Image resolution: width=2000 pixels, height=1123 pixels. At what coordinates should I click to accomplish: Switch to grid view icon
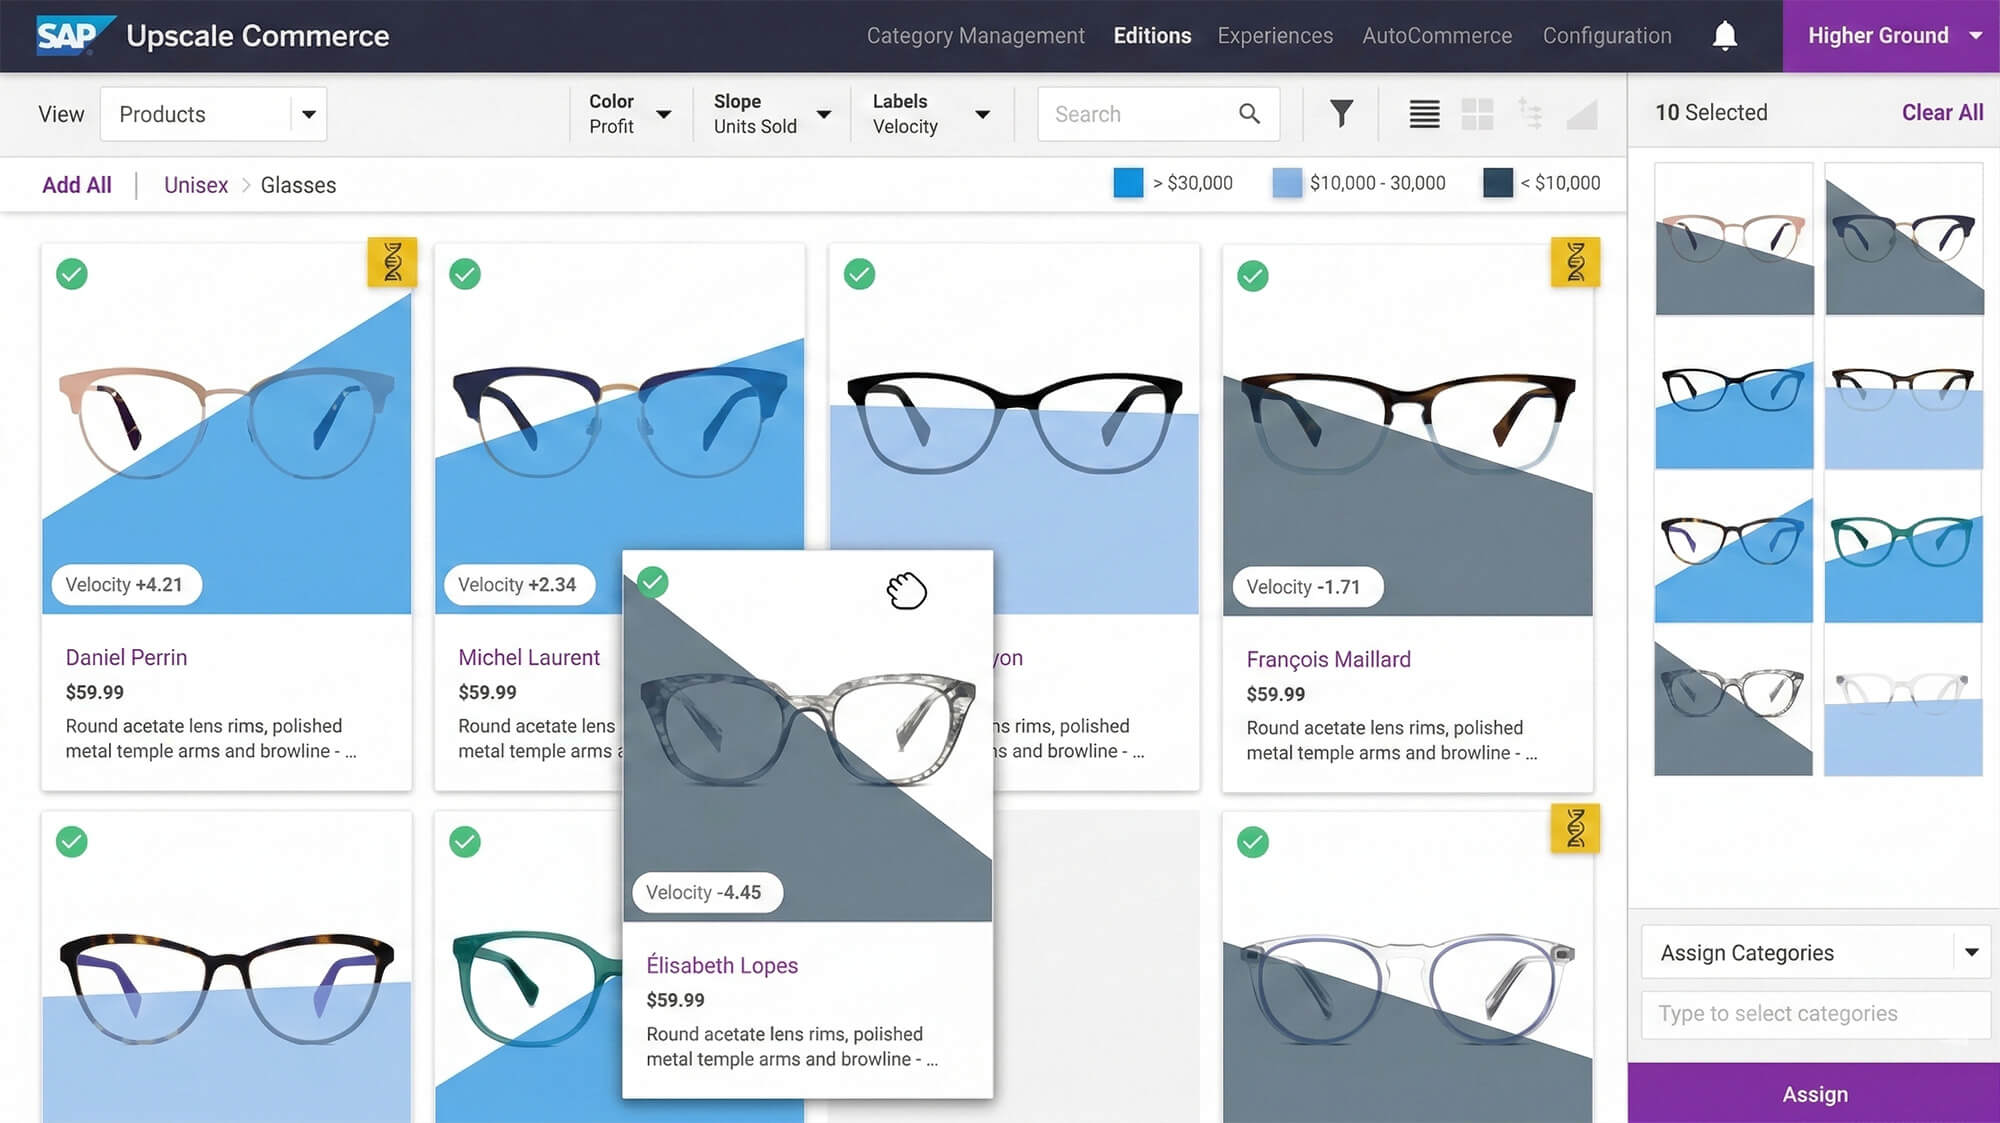point(1477,114)
